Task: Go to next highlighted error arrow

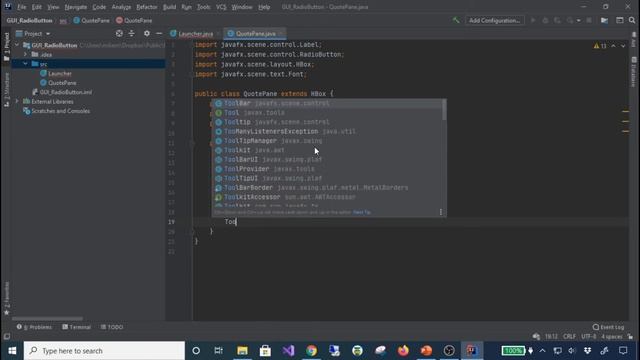Action: click(x=623, y=46)
